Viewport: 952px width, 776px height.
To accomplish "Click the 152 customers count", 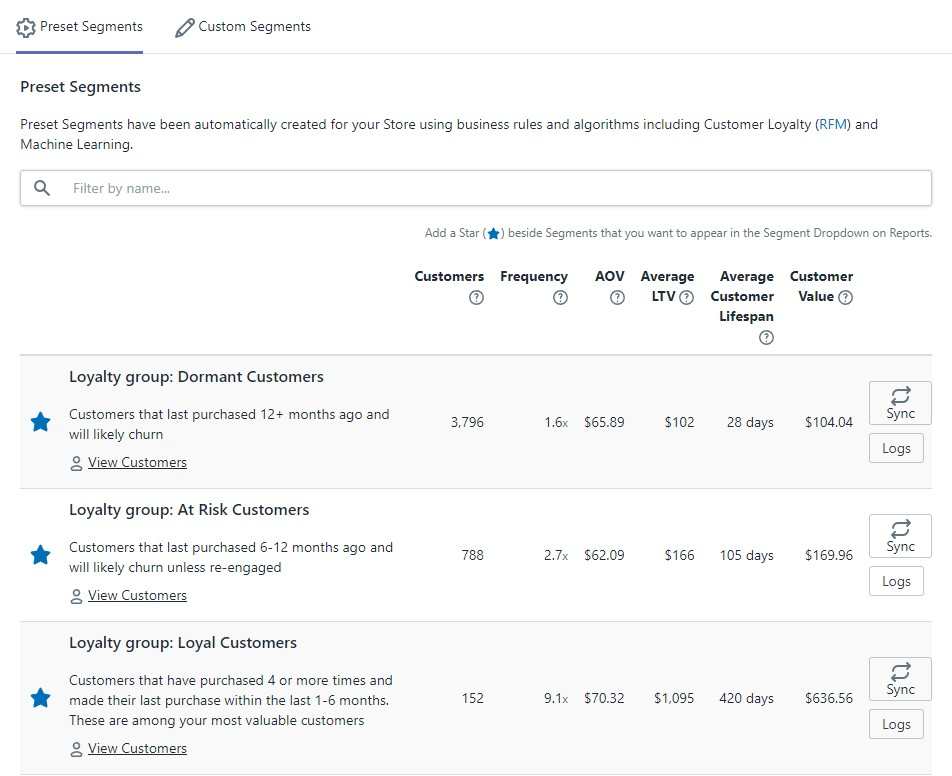I will [x=472, y=699].
